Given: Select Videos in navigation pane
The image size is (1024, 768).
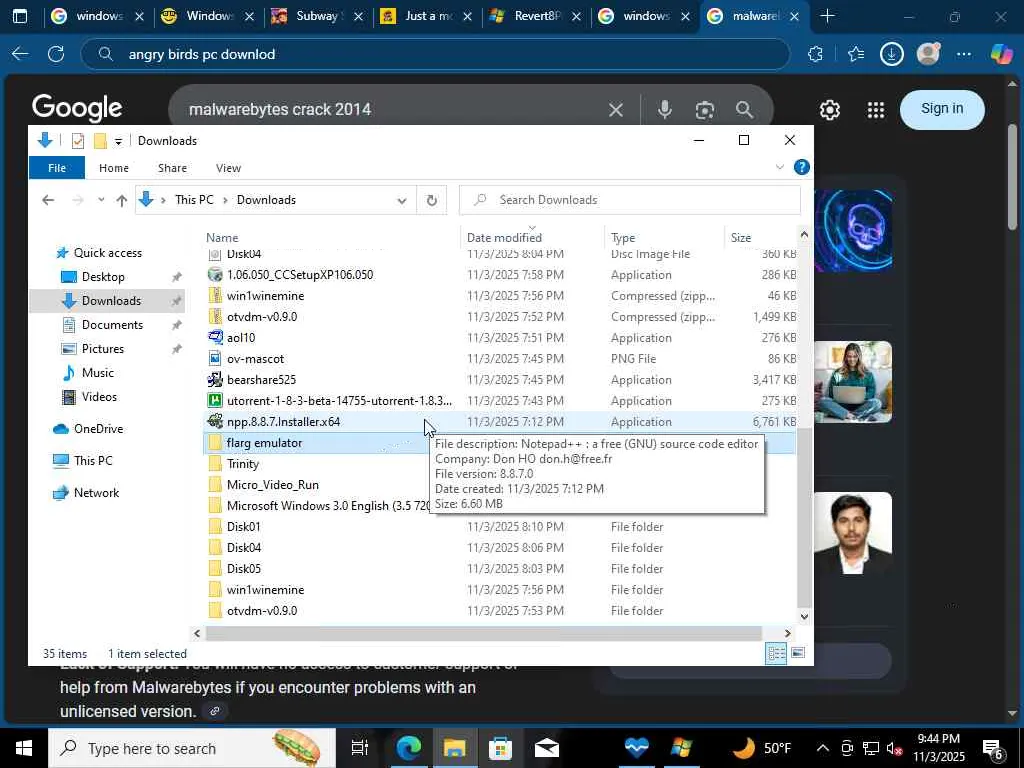Looking at the screenshot, I should tap(99, 397).
